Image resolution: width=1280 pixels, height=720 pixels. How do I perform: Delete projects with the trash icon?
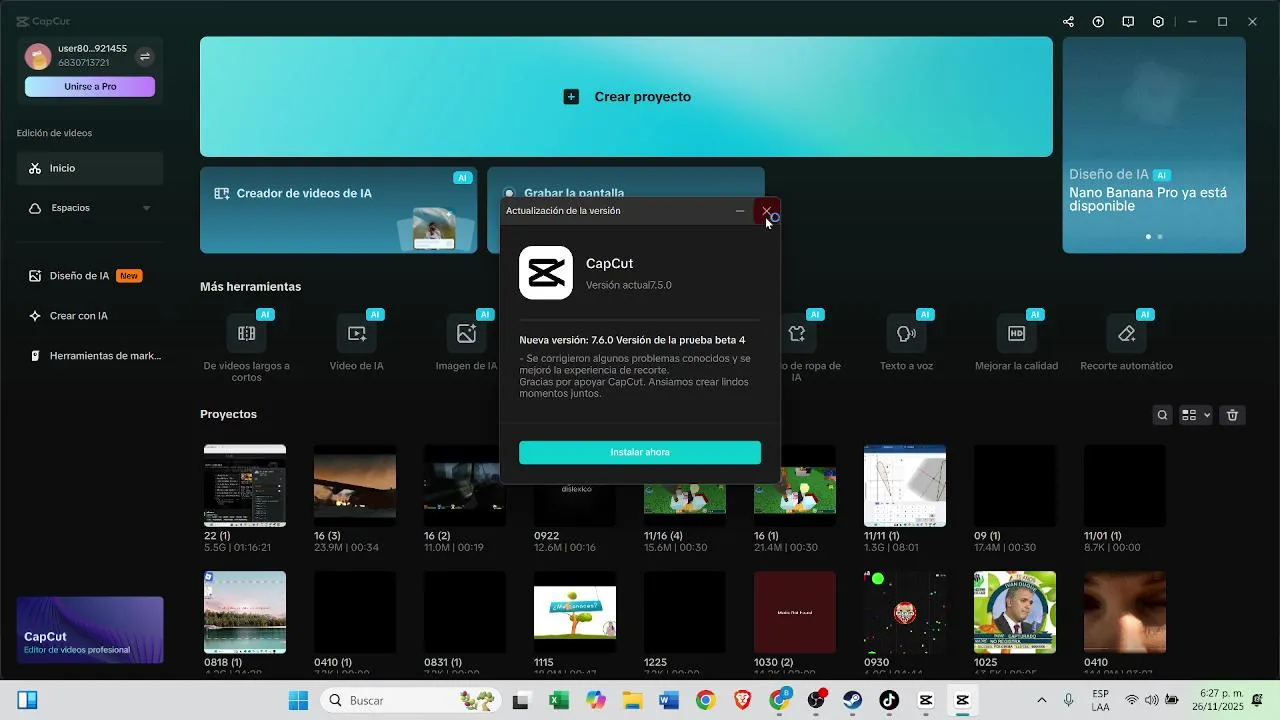pyautogui.click(x=1233, y=415)
